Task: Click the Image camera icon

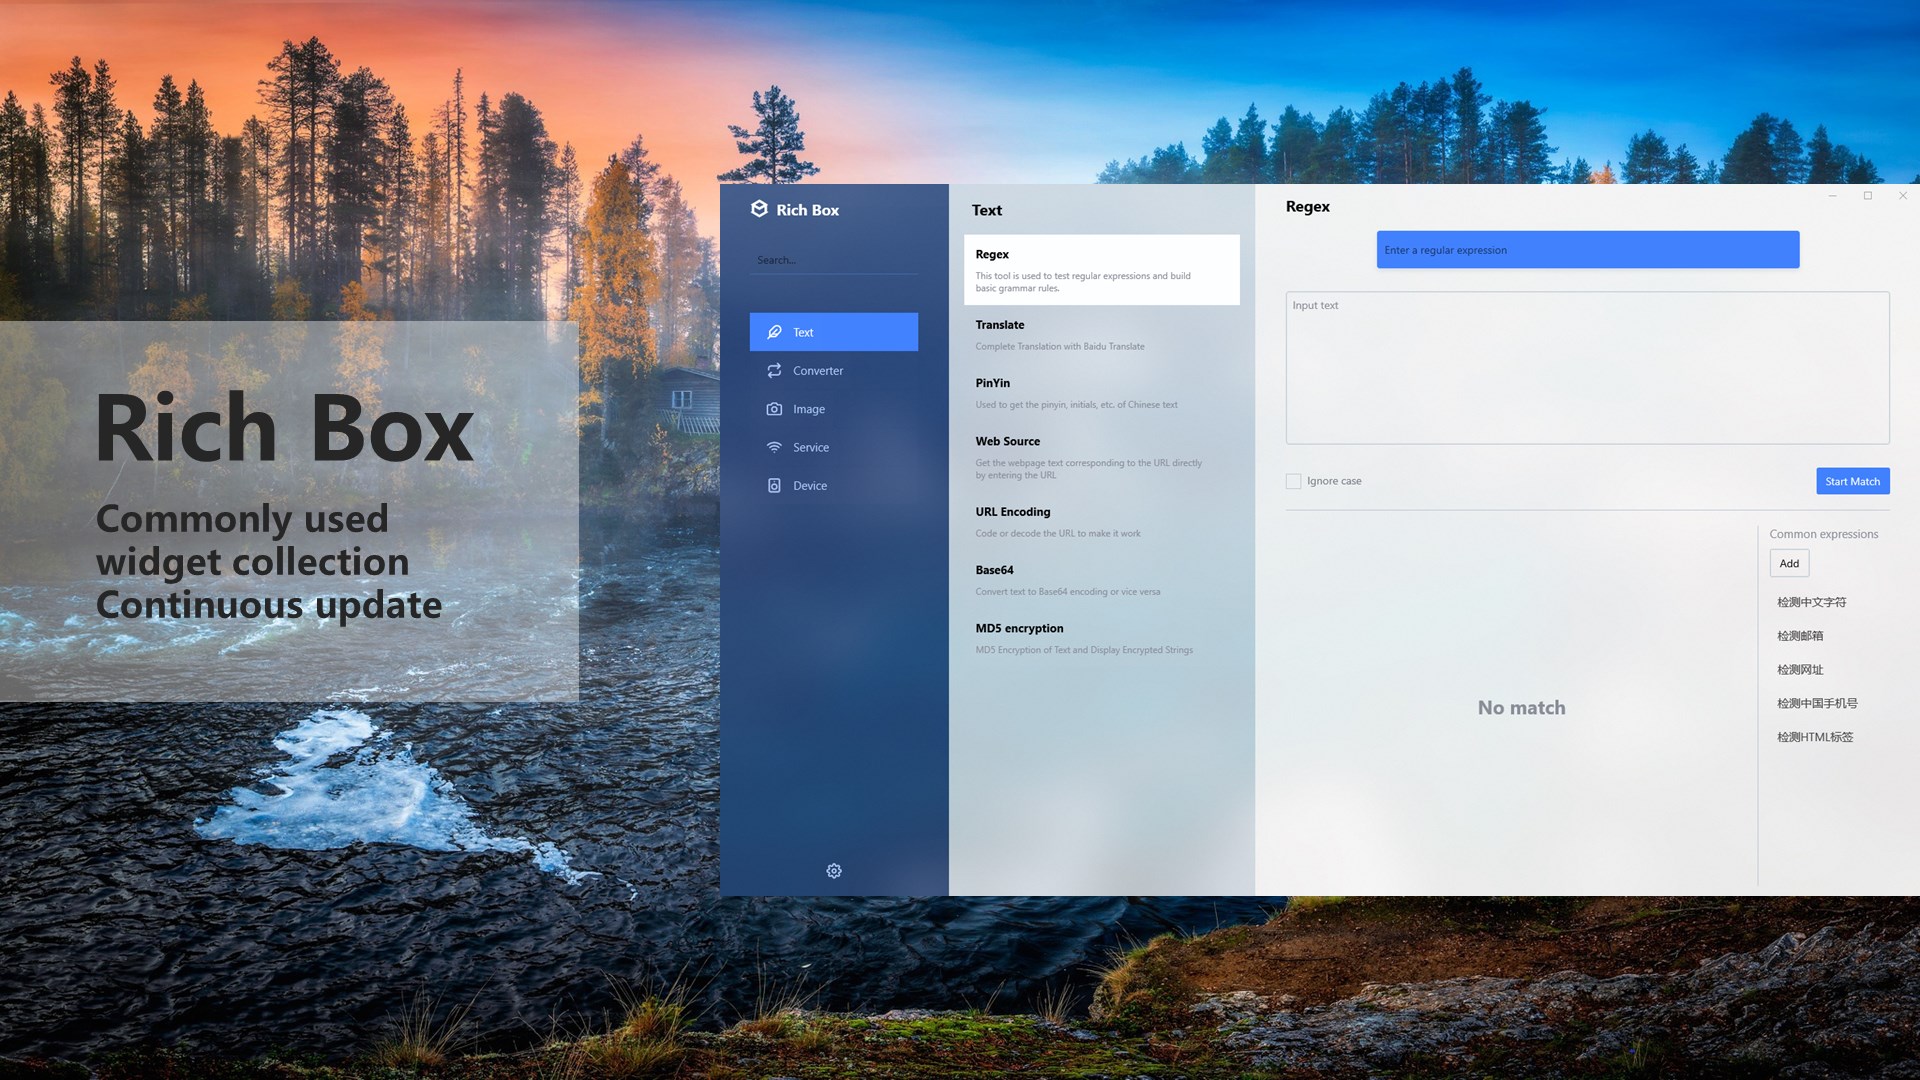Action: (x=774, y=409)
